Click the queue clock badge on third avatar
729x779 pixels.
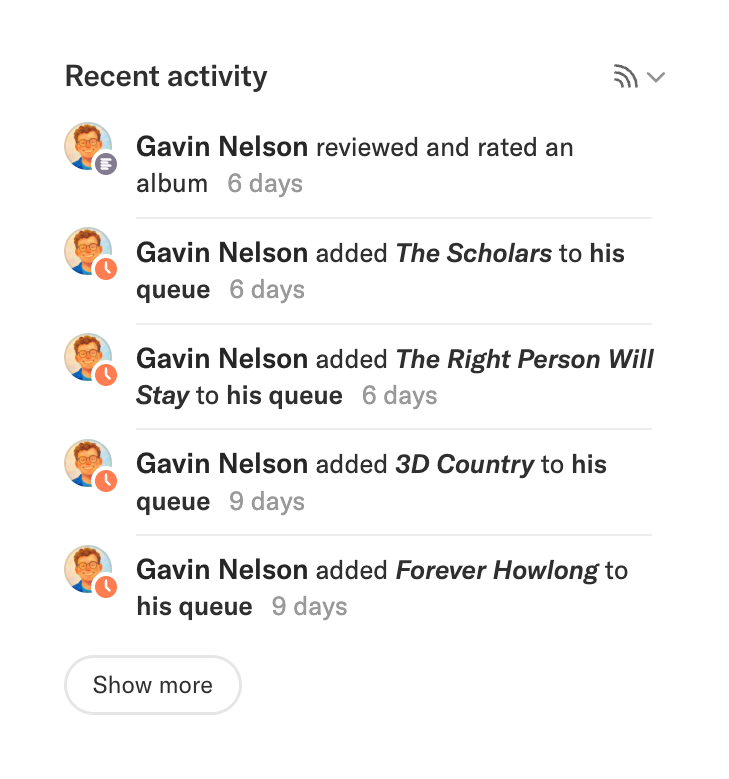point(106,375)
